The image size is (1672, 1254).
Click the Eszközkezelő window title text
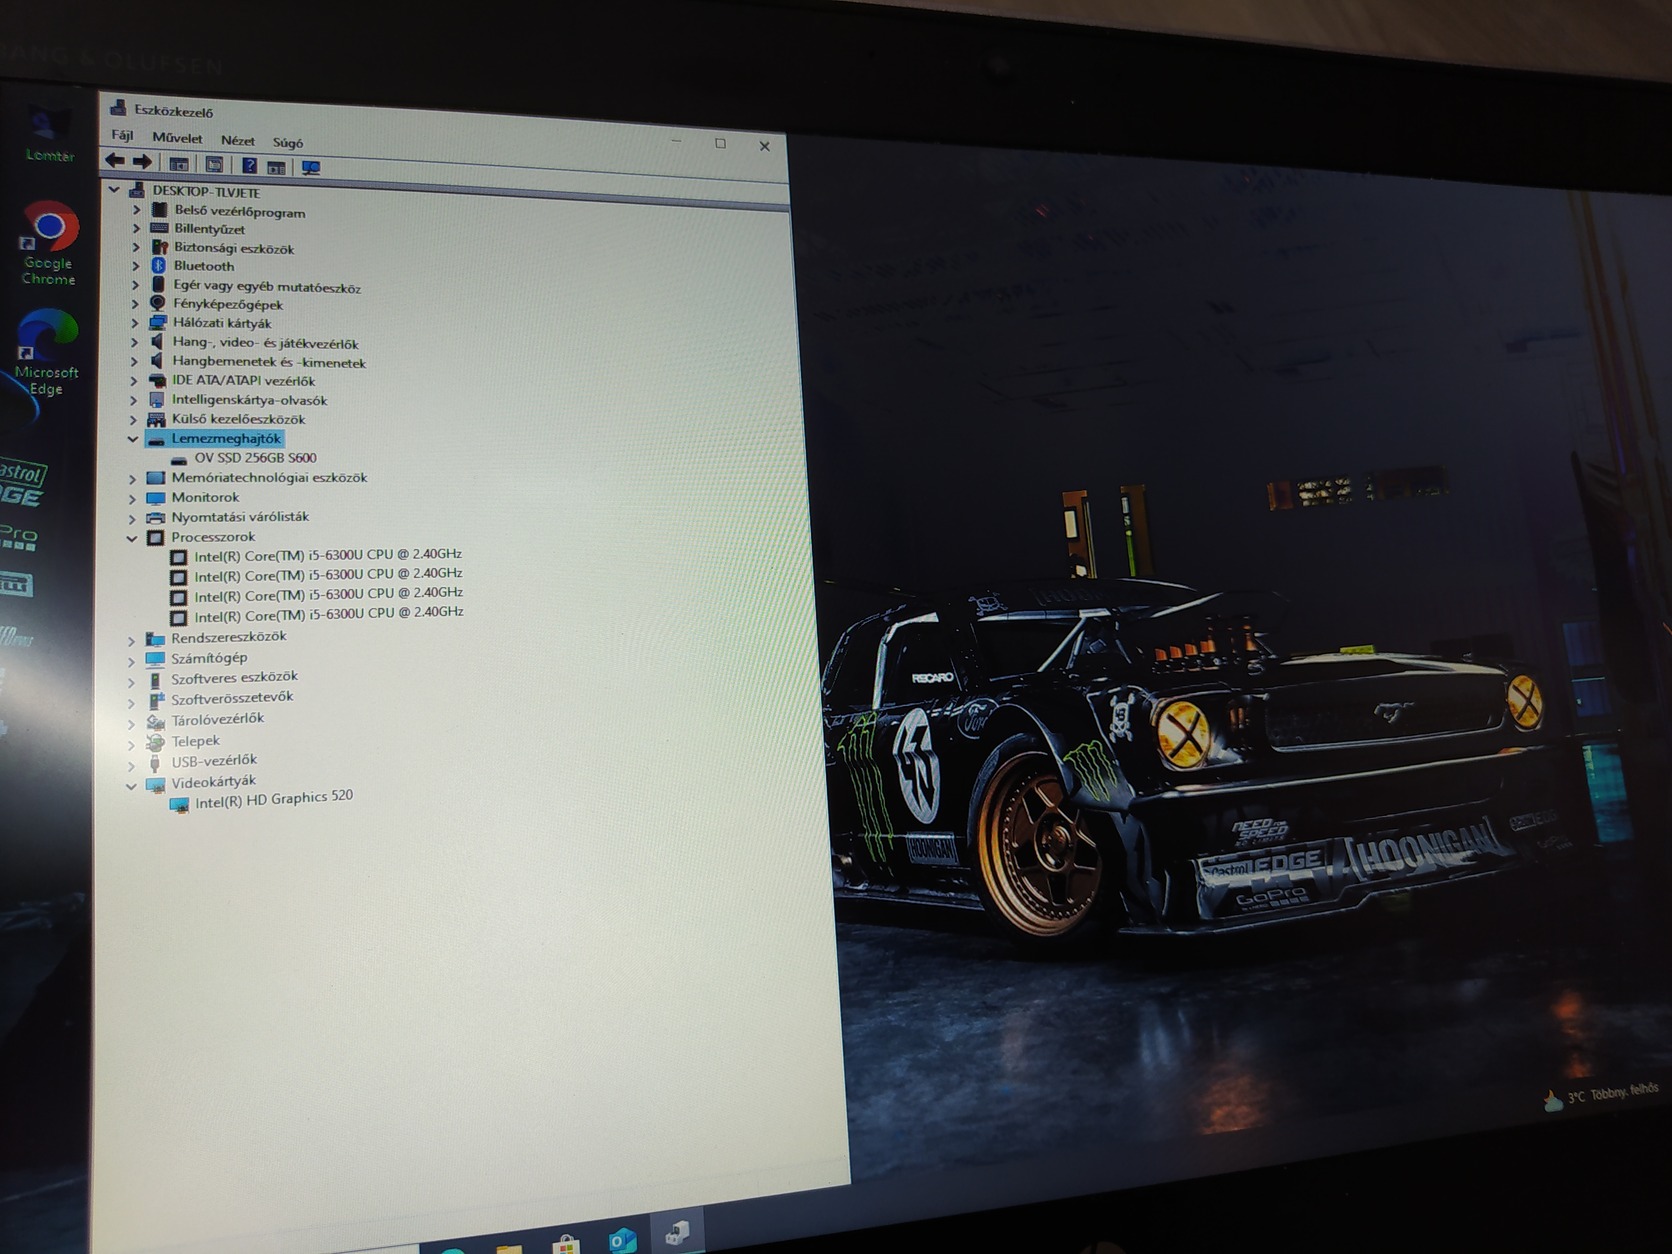click(174, 111)
